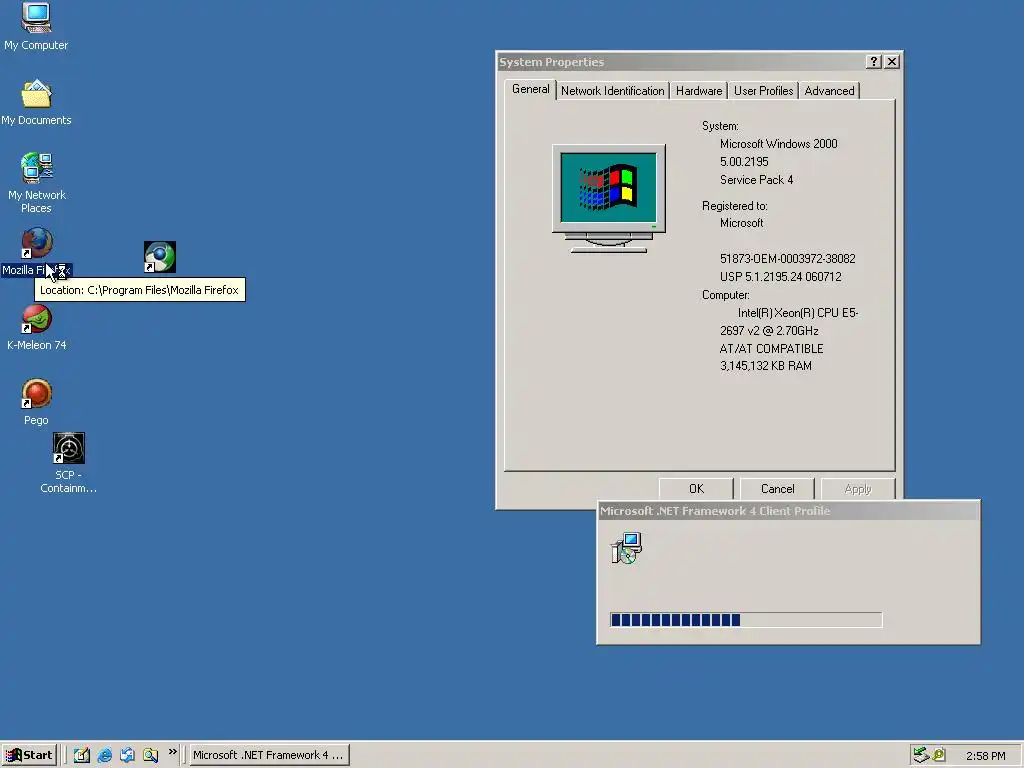Open the Hardware tab

699,91
